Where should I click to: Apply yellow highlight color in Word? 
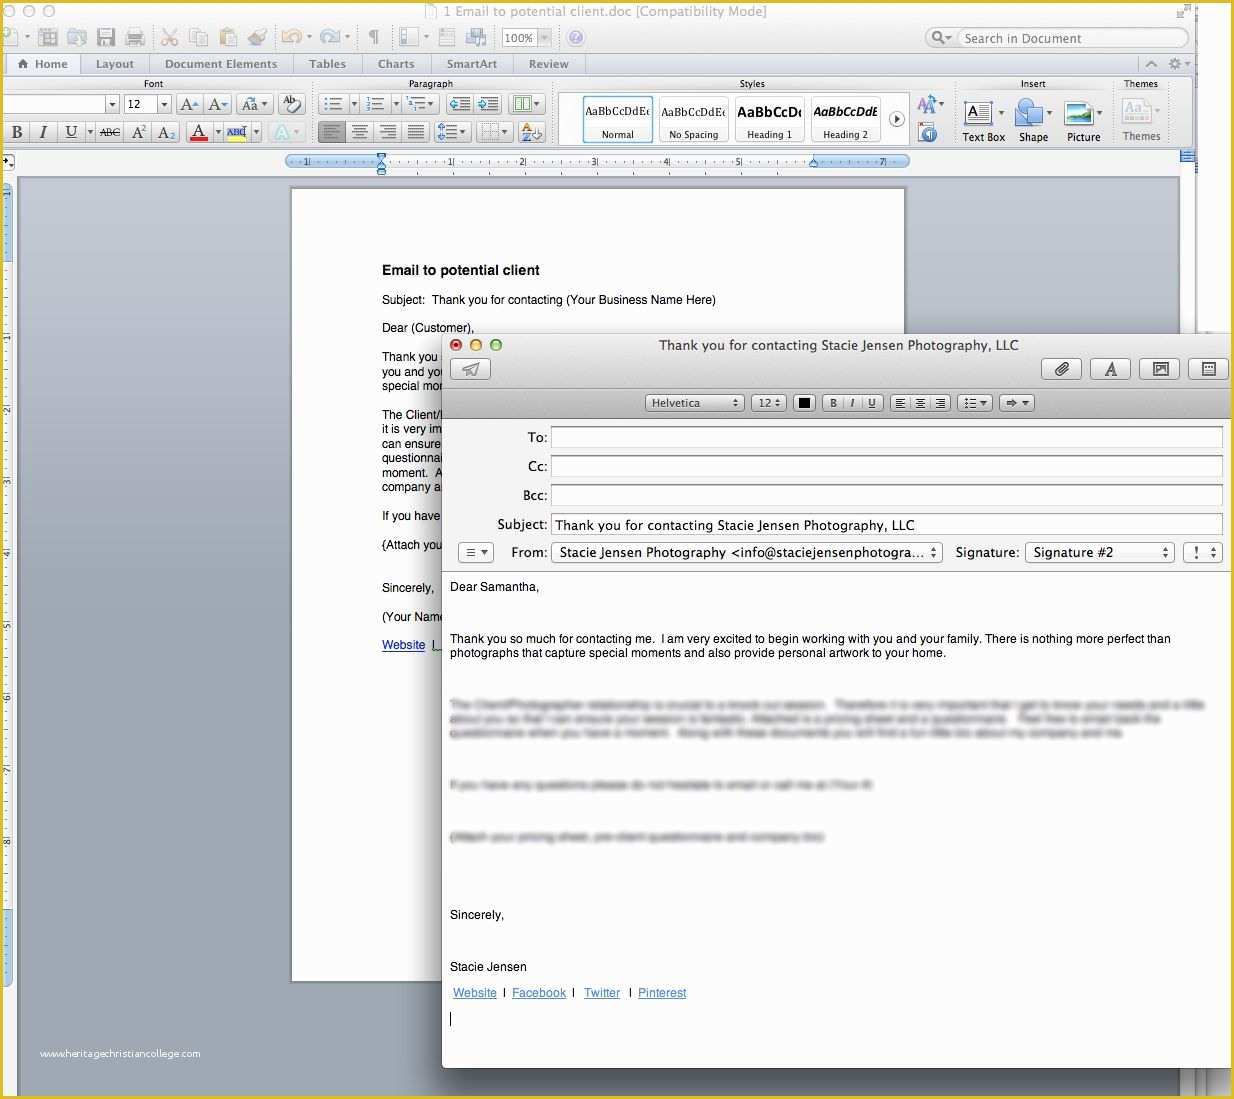click(236, 132)
